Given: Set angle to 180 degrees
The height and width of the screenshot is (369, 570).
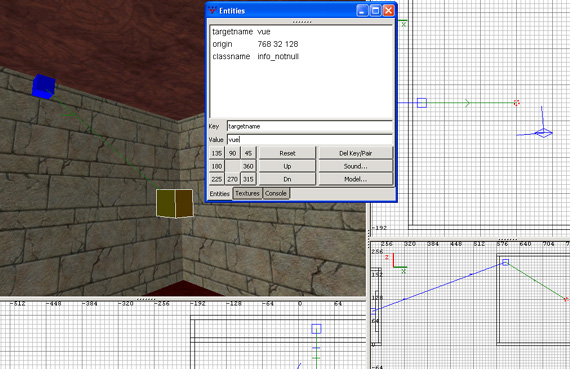Looking at the screenshot, I should (x=217, y=166).
